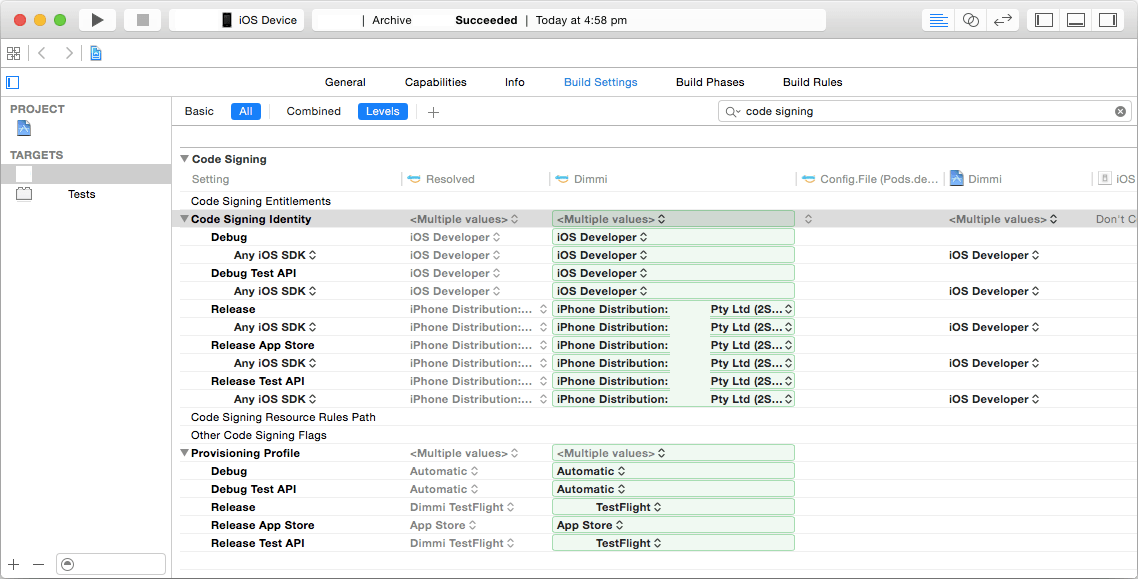Click the Debug Test API provisioning row label
Screen dimensions: 1138x579
(253, 489)
